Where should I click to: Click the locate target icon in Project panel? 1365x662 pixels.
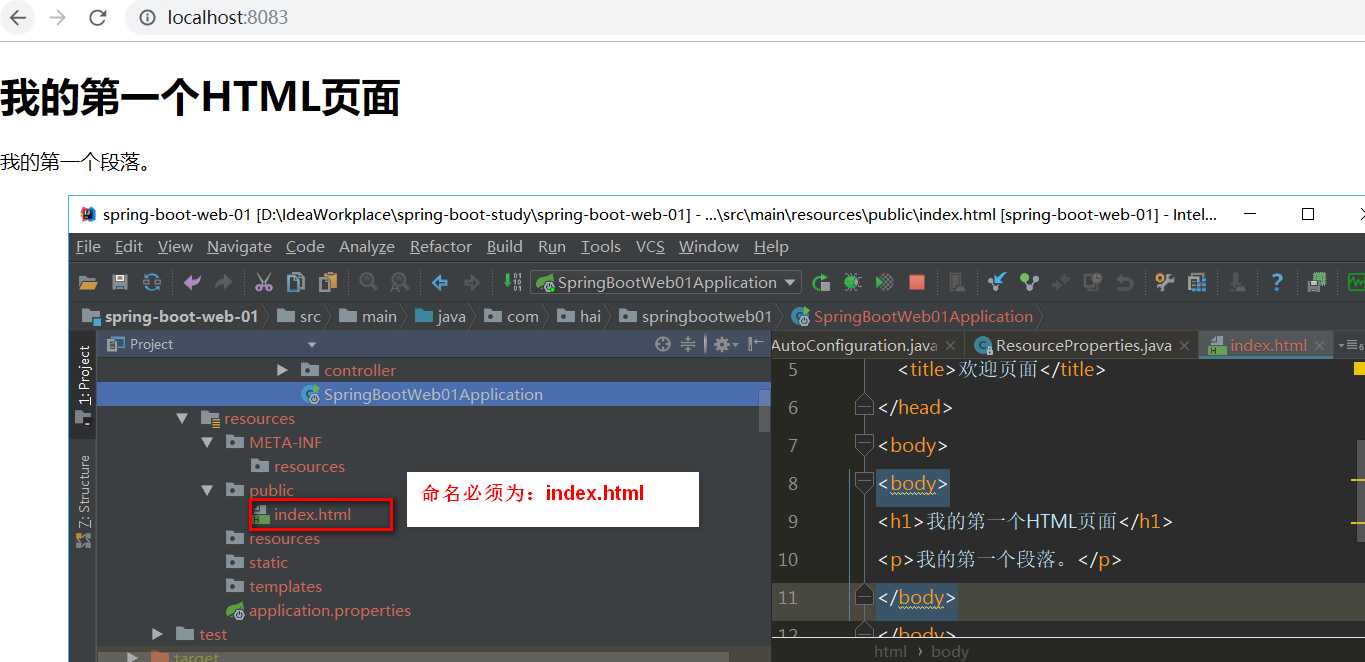662,344
